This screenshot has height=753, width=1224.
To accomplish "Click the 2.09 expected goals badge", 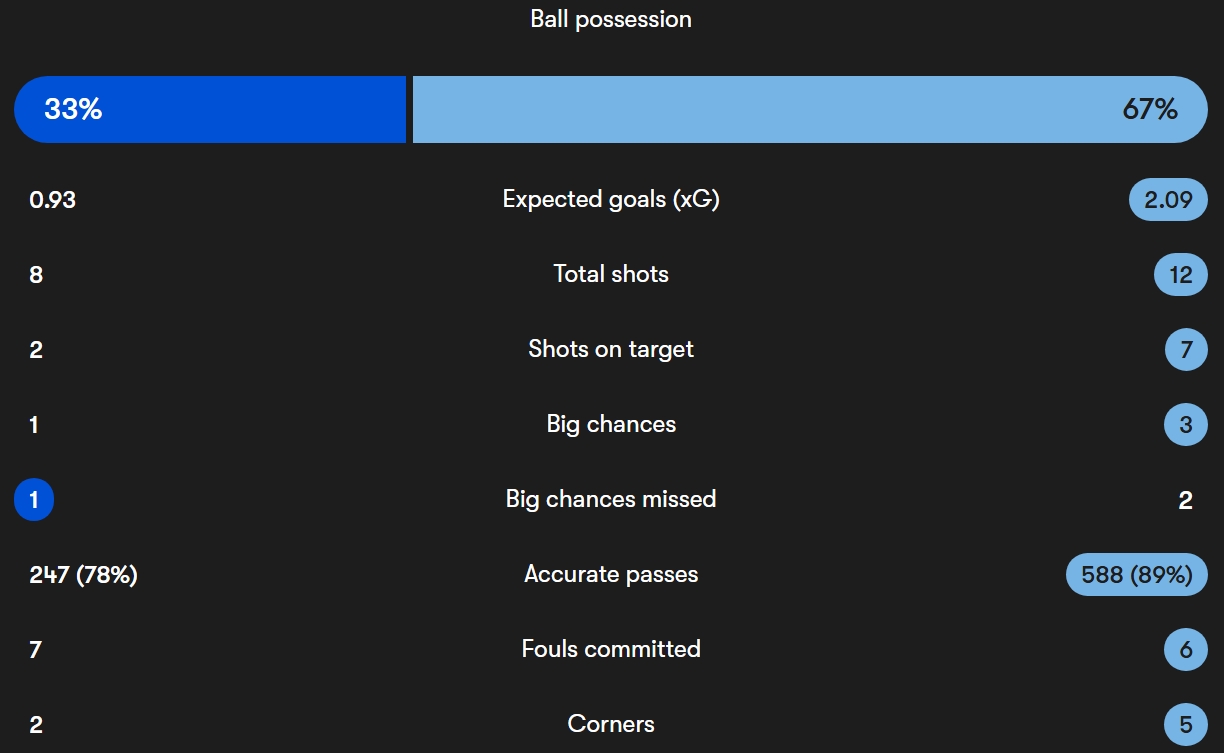I will 1168,200.
